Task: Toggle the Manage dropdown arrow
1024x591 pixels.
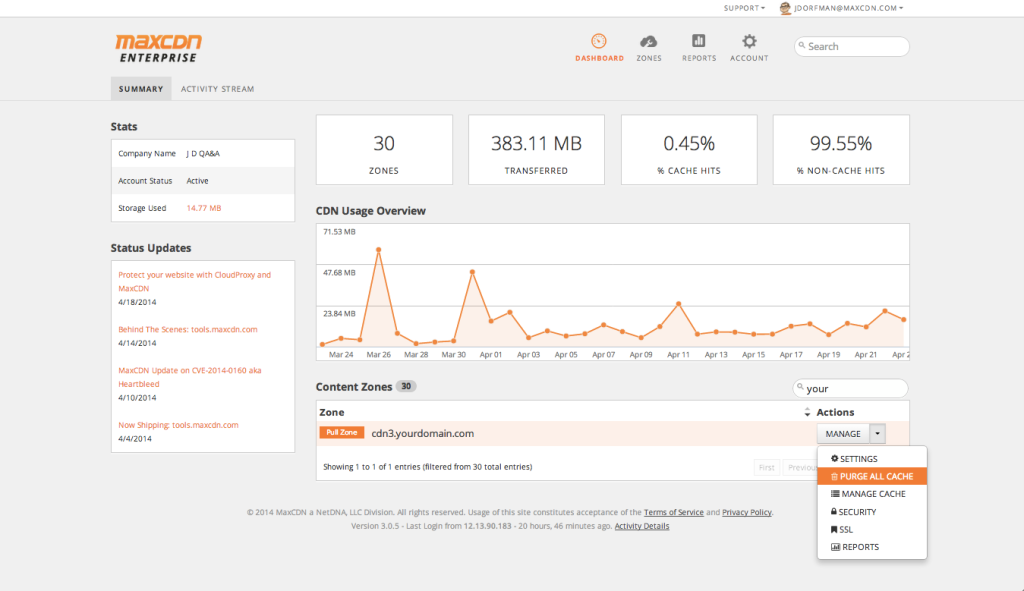Action: tap(877, 434)
